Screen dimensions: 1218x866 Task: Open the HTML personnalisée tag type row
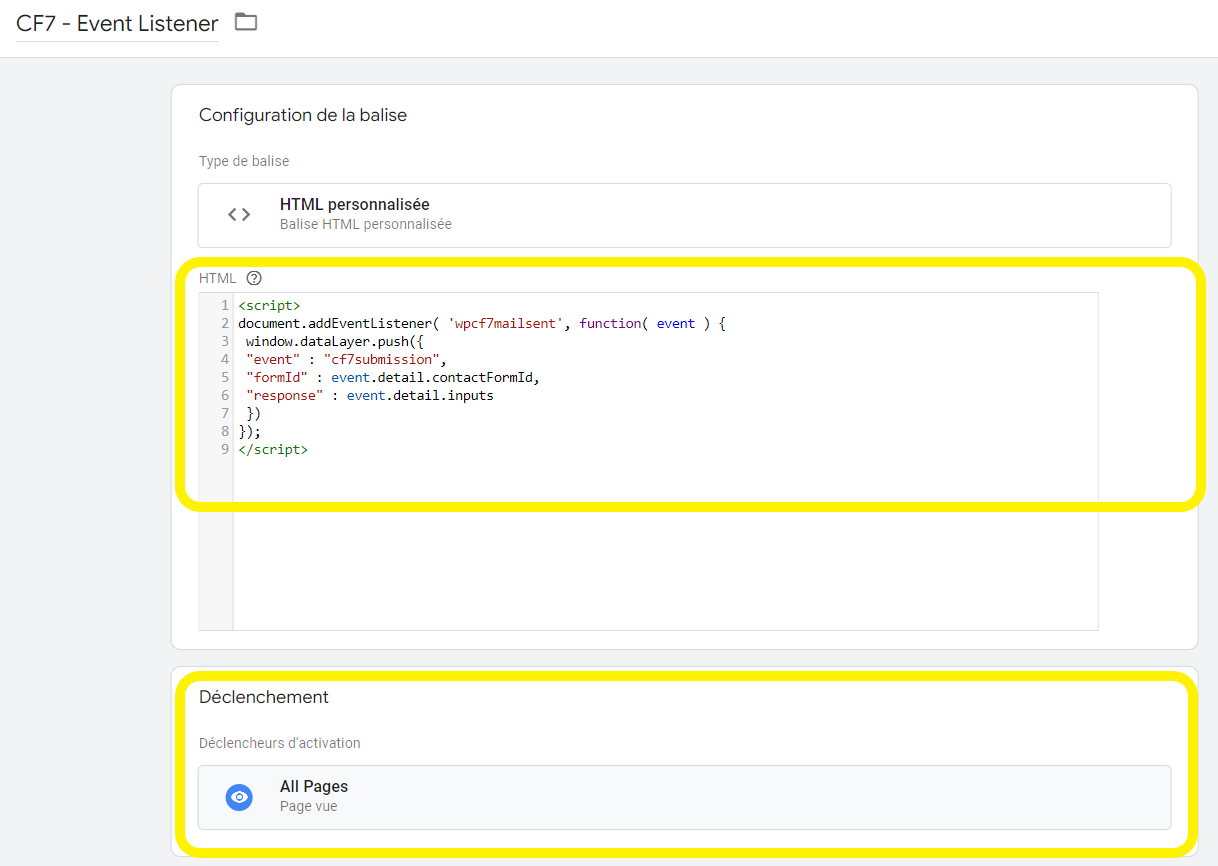tap(684, 215)
